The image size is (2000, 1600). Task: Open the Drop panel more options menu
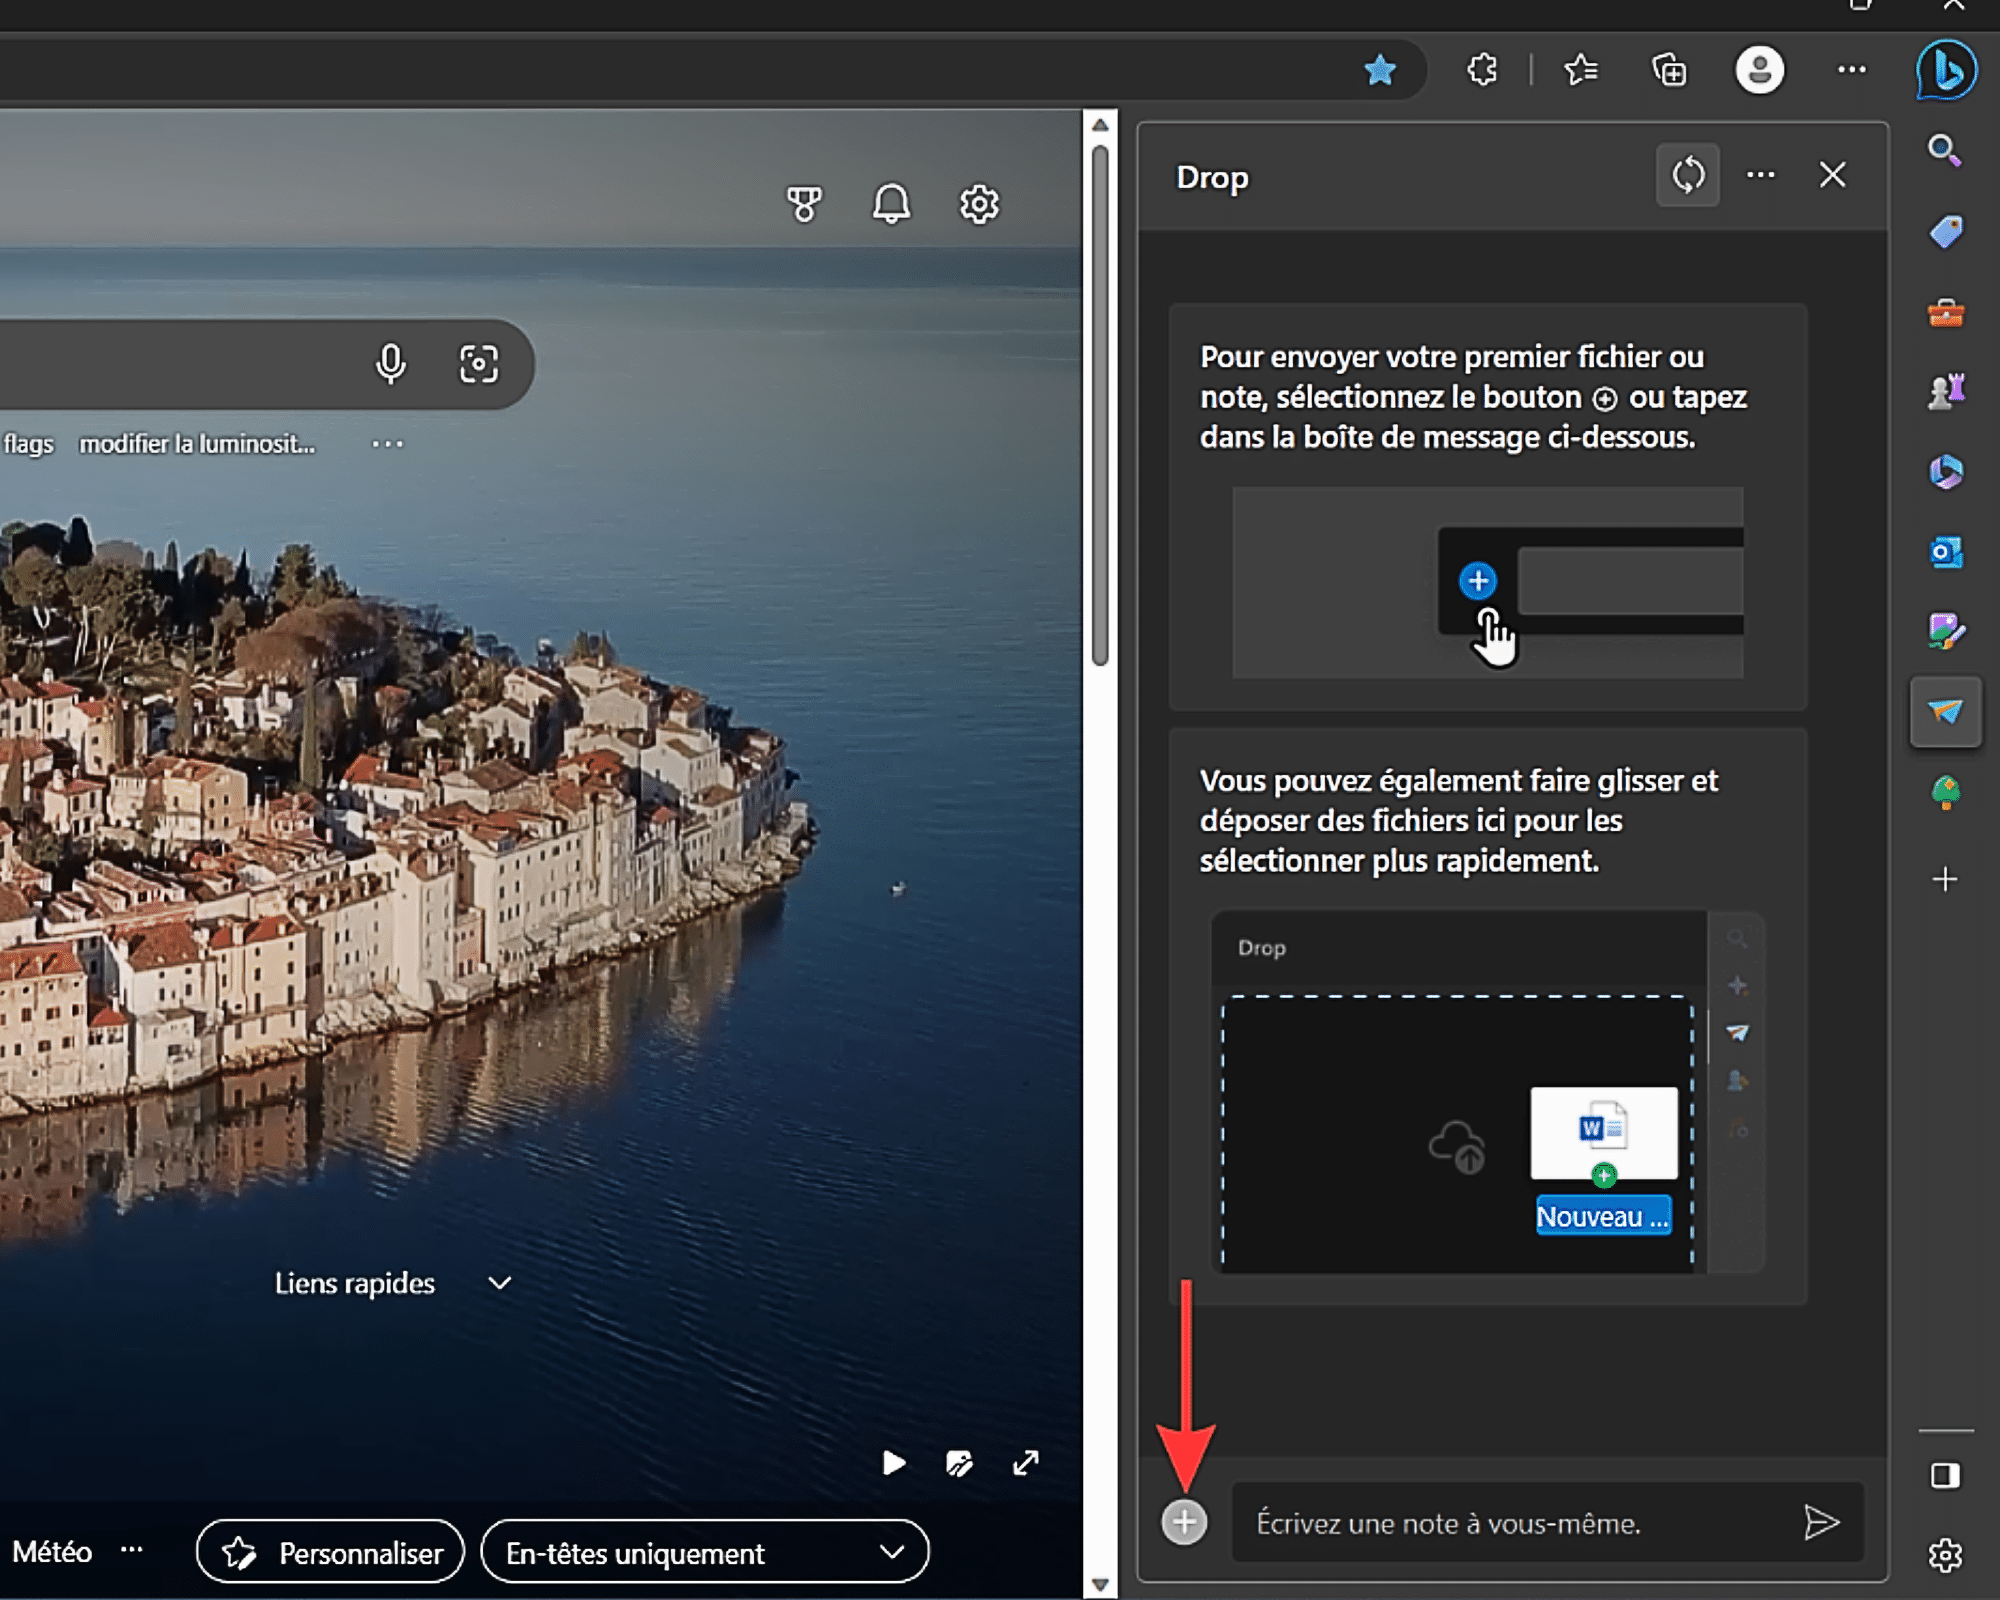tap(1760, 175)
